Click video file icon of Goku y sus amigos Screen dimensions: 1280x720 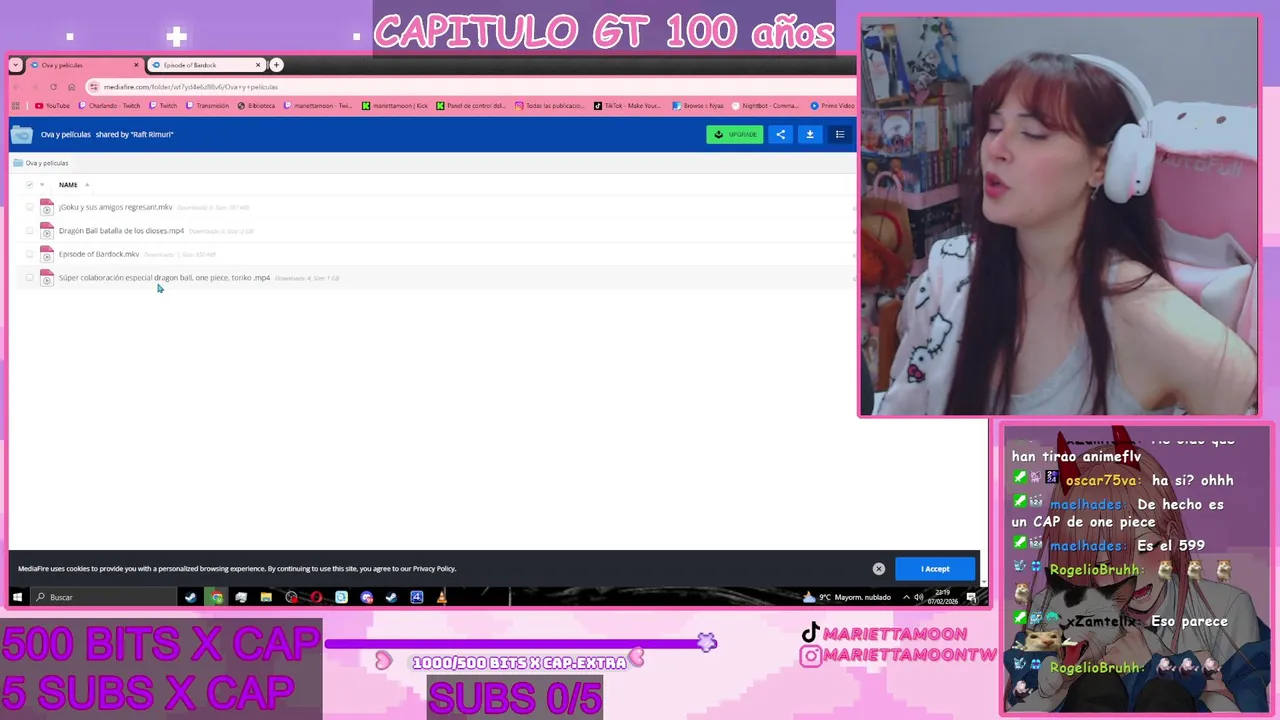tap(46, 207)
